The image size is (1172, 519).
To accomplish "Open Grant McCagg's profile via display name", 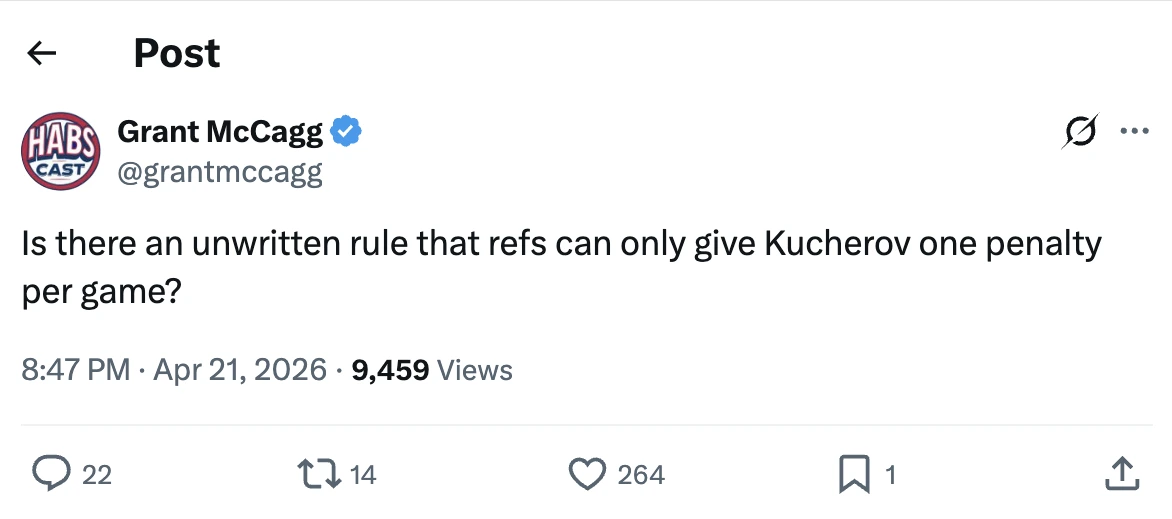I will [220, 131].
